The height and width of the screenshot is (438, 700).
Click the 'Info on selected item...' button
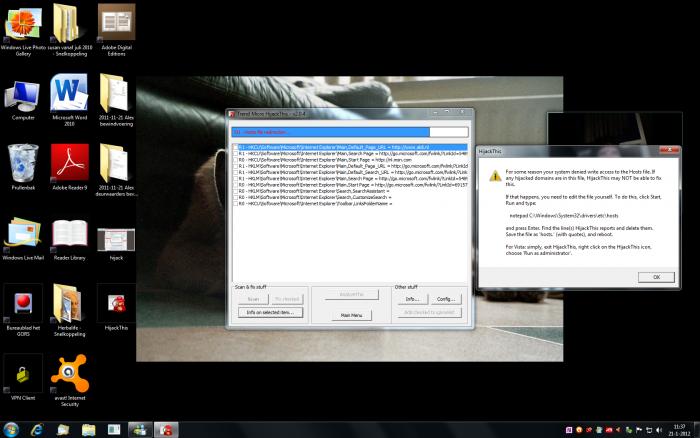tap(271, 312)
